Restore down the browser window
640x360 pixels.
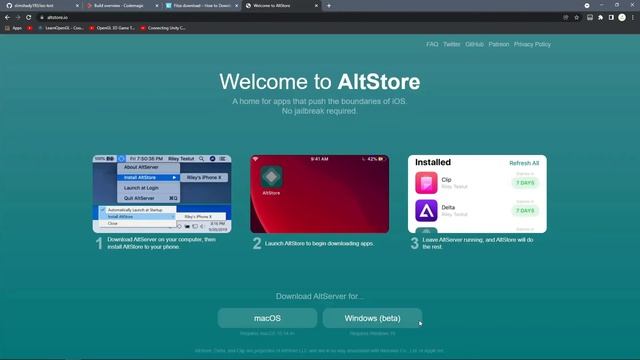pyautogui.click(x=617, y=6)
